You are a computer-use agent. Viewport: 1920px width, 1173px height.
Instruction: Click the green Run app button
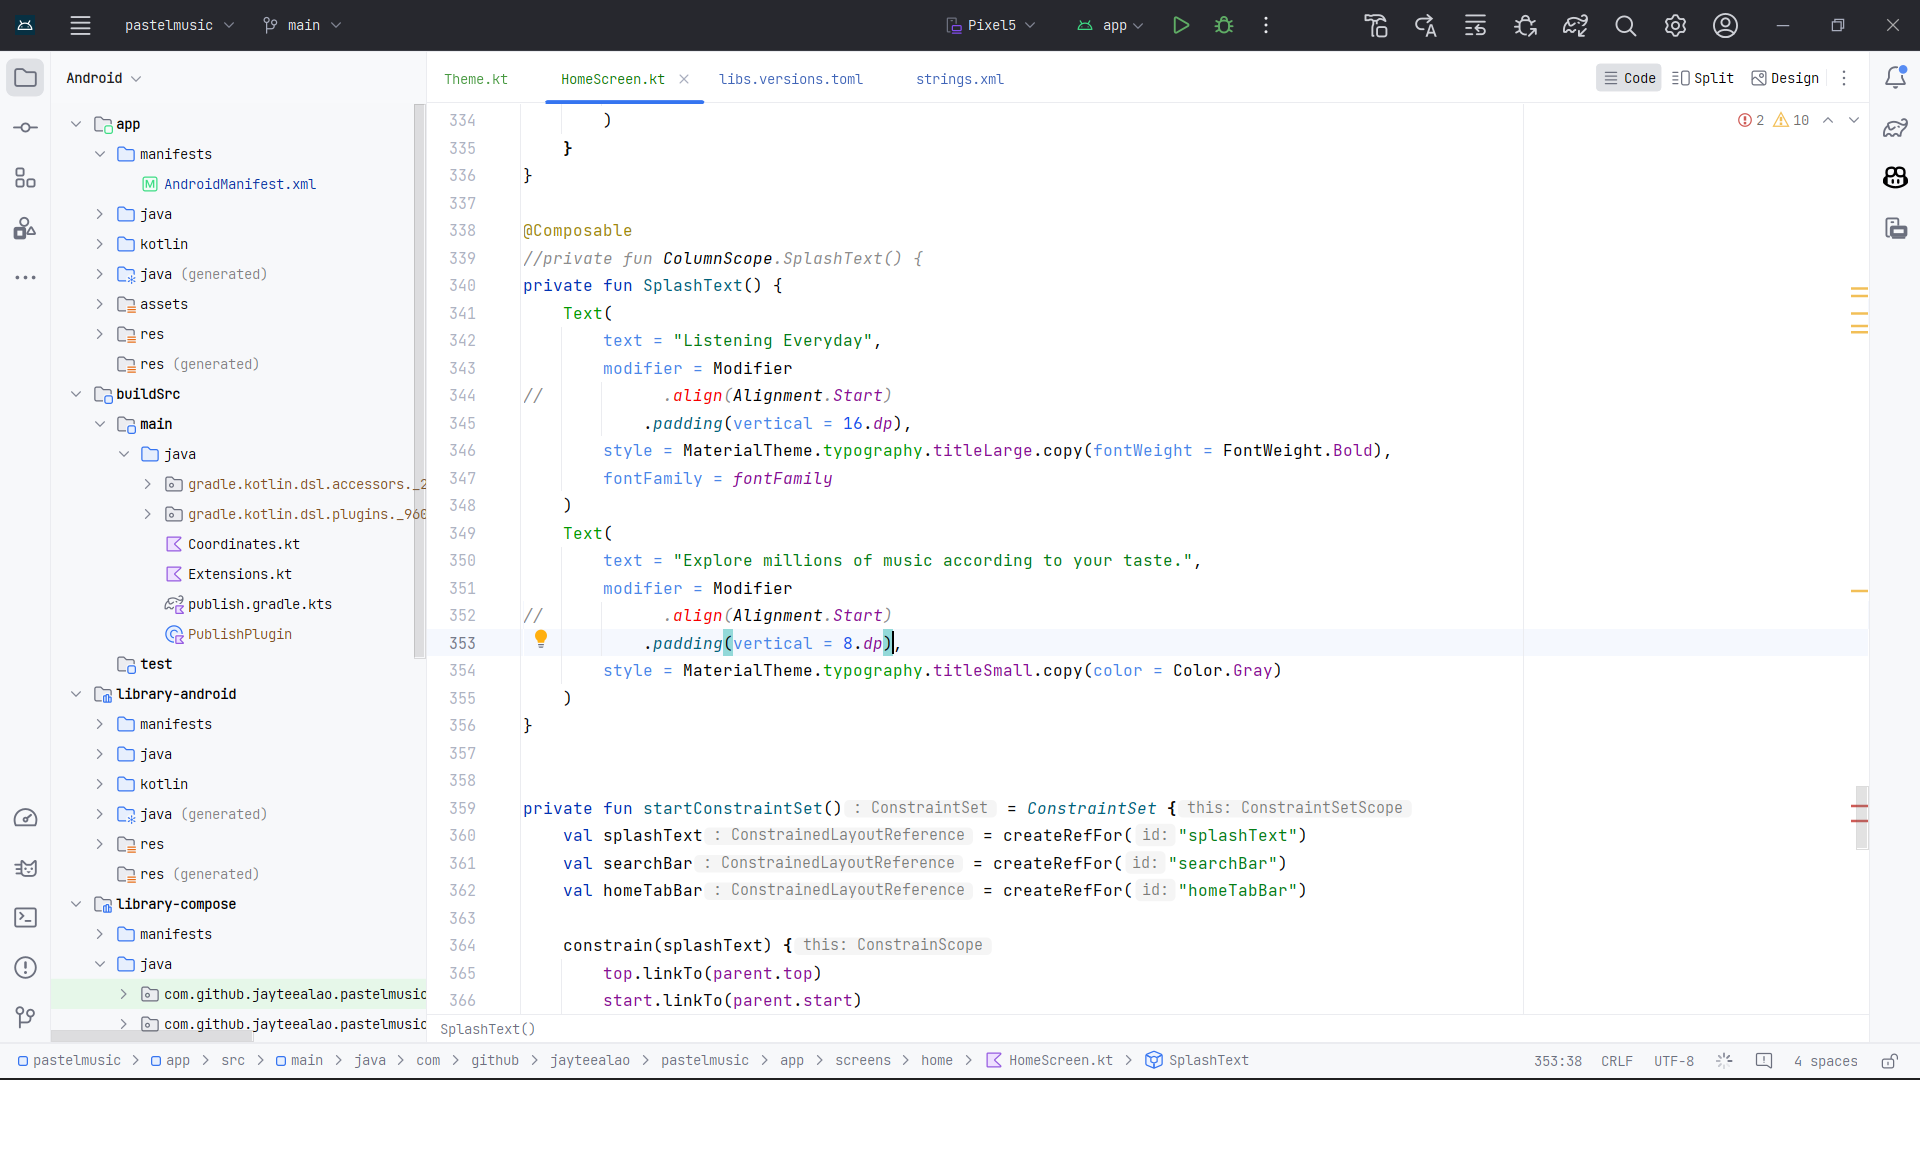click(x=1180, y=26)
